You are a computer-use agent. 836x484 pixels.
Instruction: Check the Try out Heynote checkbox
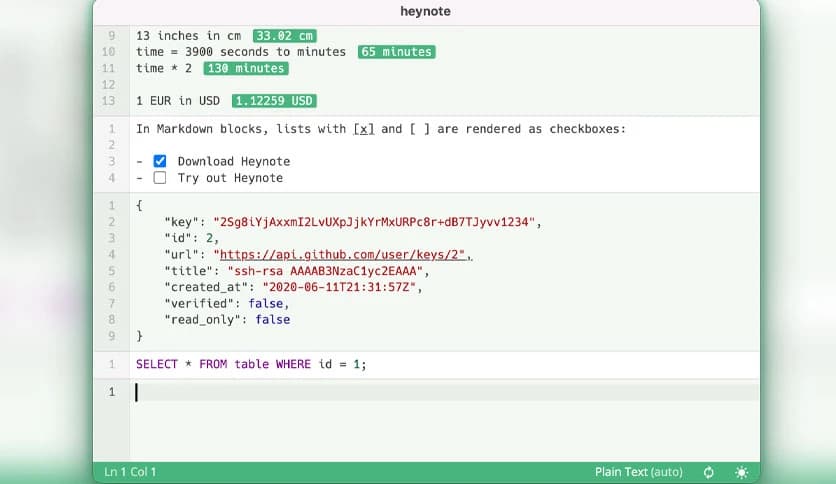160,178
